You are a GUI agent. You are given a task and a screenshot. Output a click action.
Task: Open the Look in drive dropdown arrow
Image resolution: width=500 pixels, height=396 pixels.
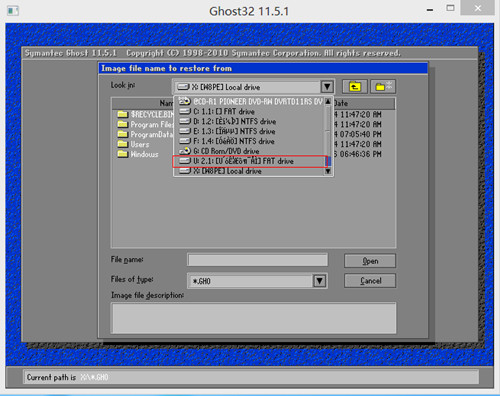pos(327,87)
